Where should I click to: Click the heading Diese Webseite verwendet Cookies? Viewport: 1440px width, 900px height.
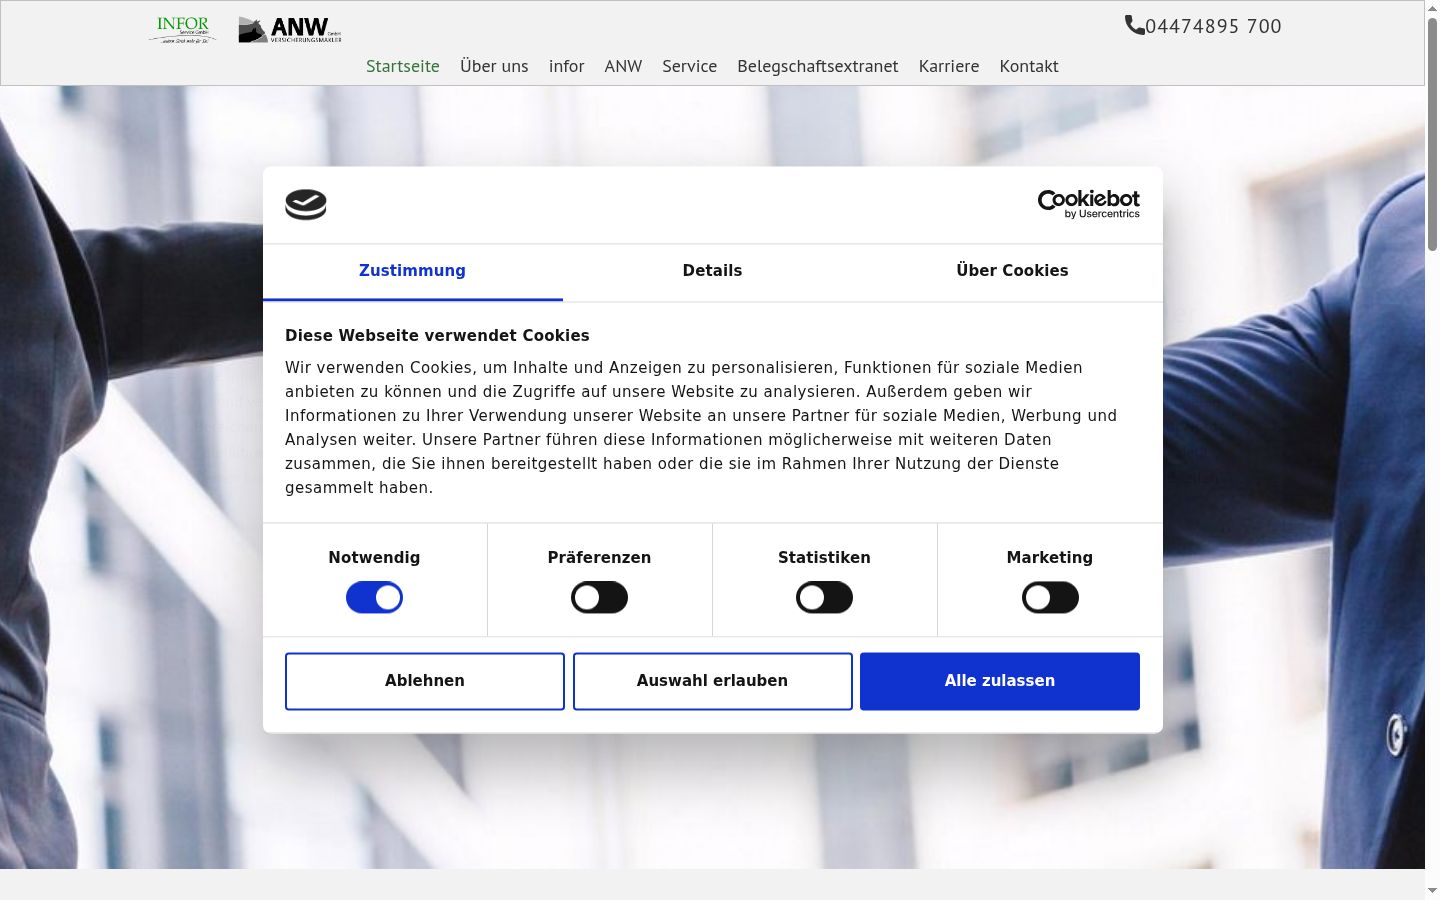437,336
